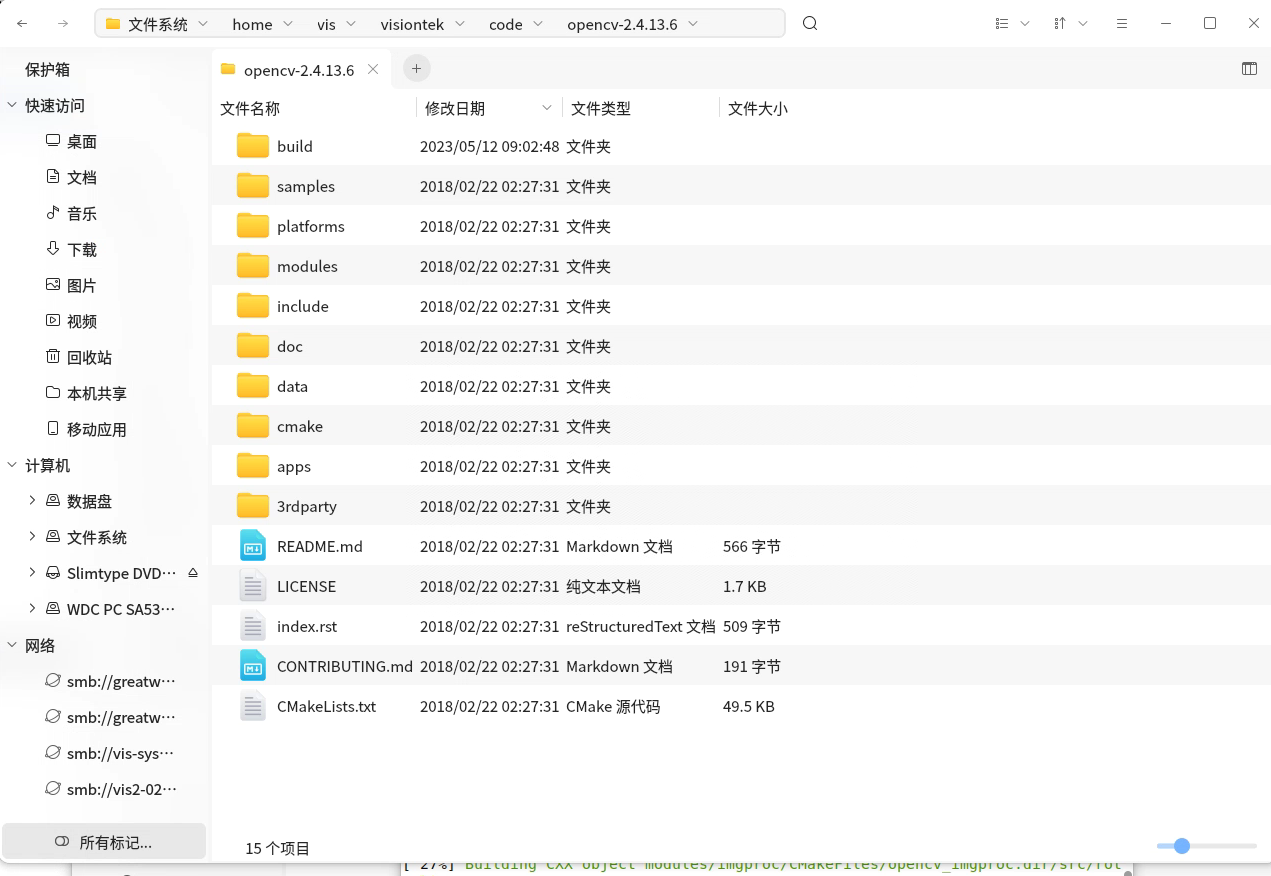Open dropdown after opencv-2.4.13.6 breadcrumb
Viewport: 1271px width, 876px height.
point(693,24)
